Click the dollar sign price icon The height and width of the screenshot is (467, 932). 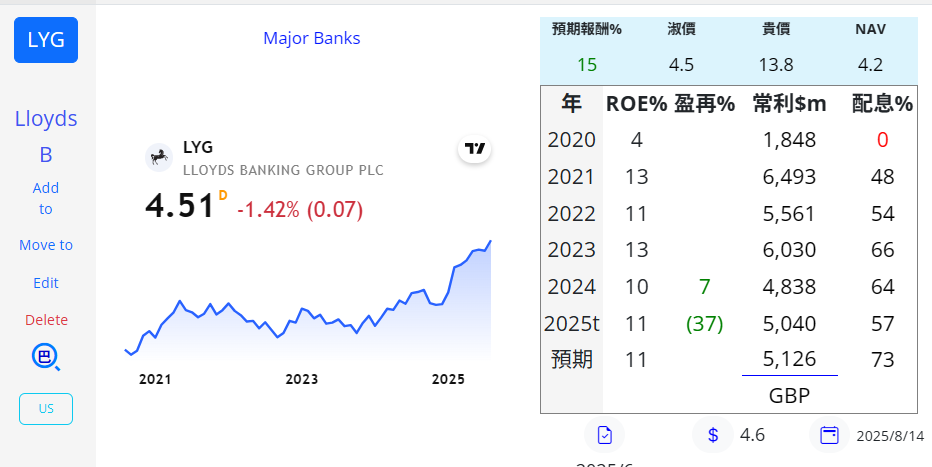click(x=713, y=436)
